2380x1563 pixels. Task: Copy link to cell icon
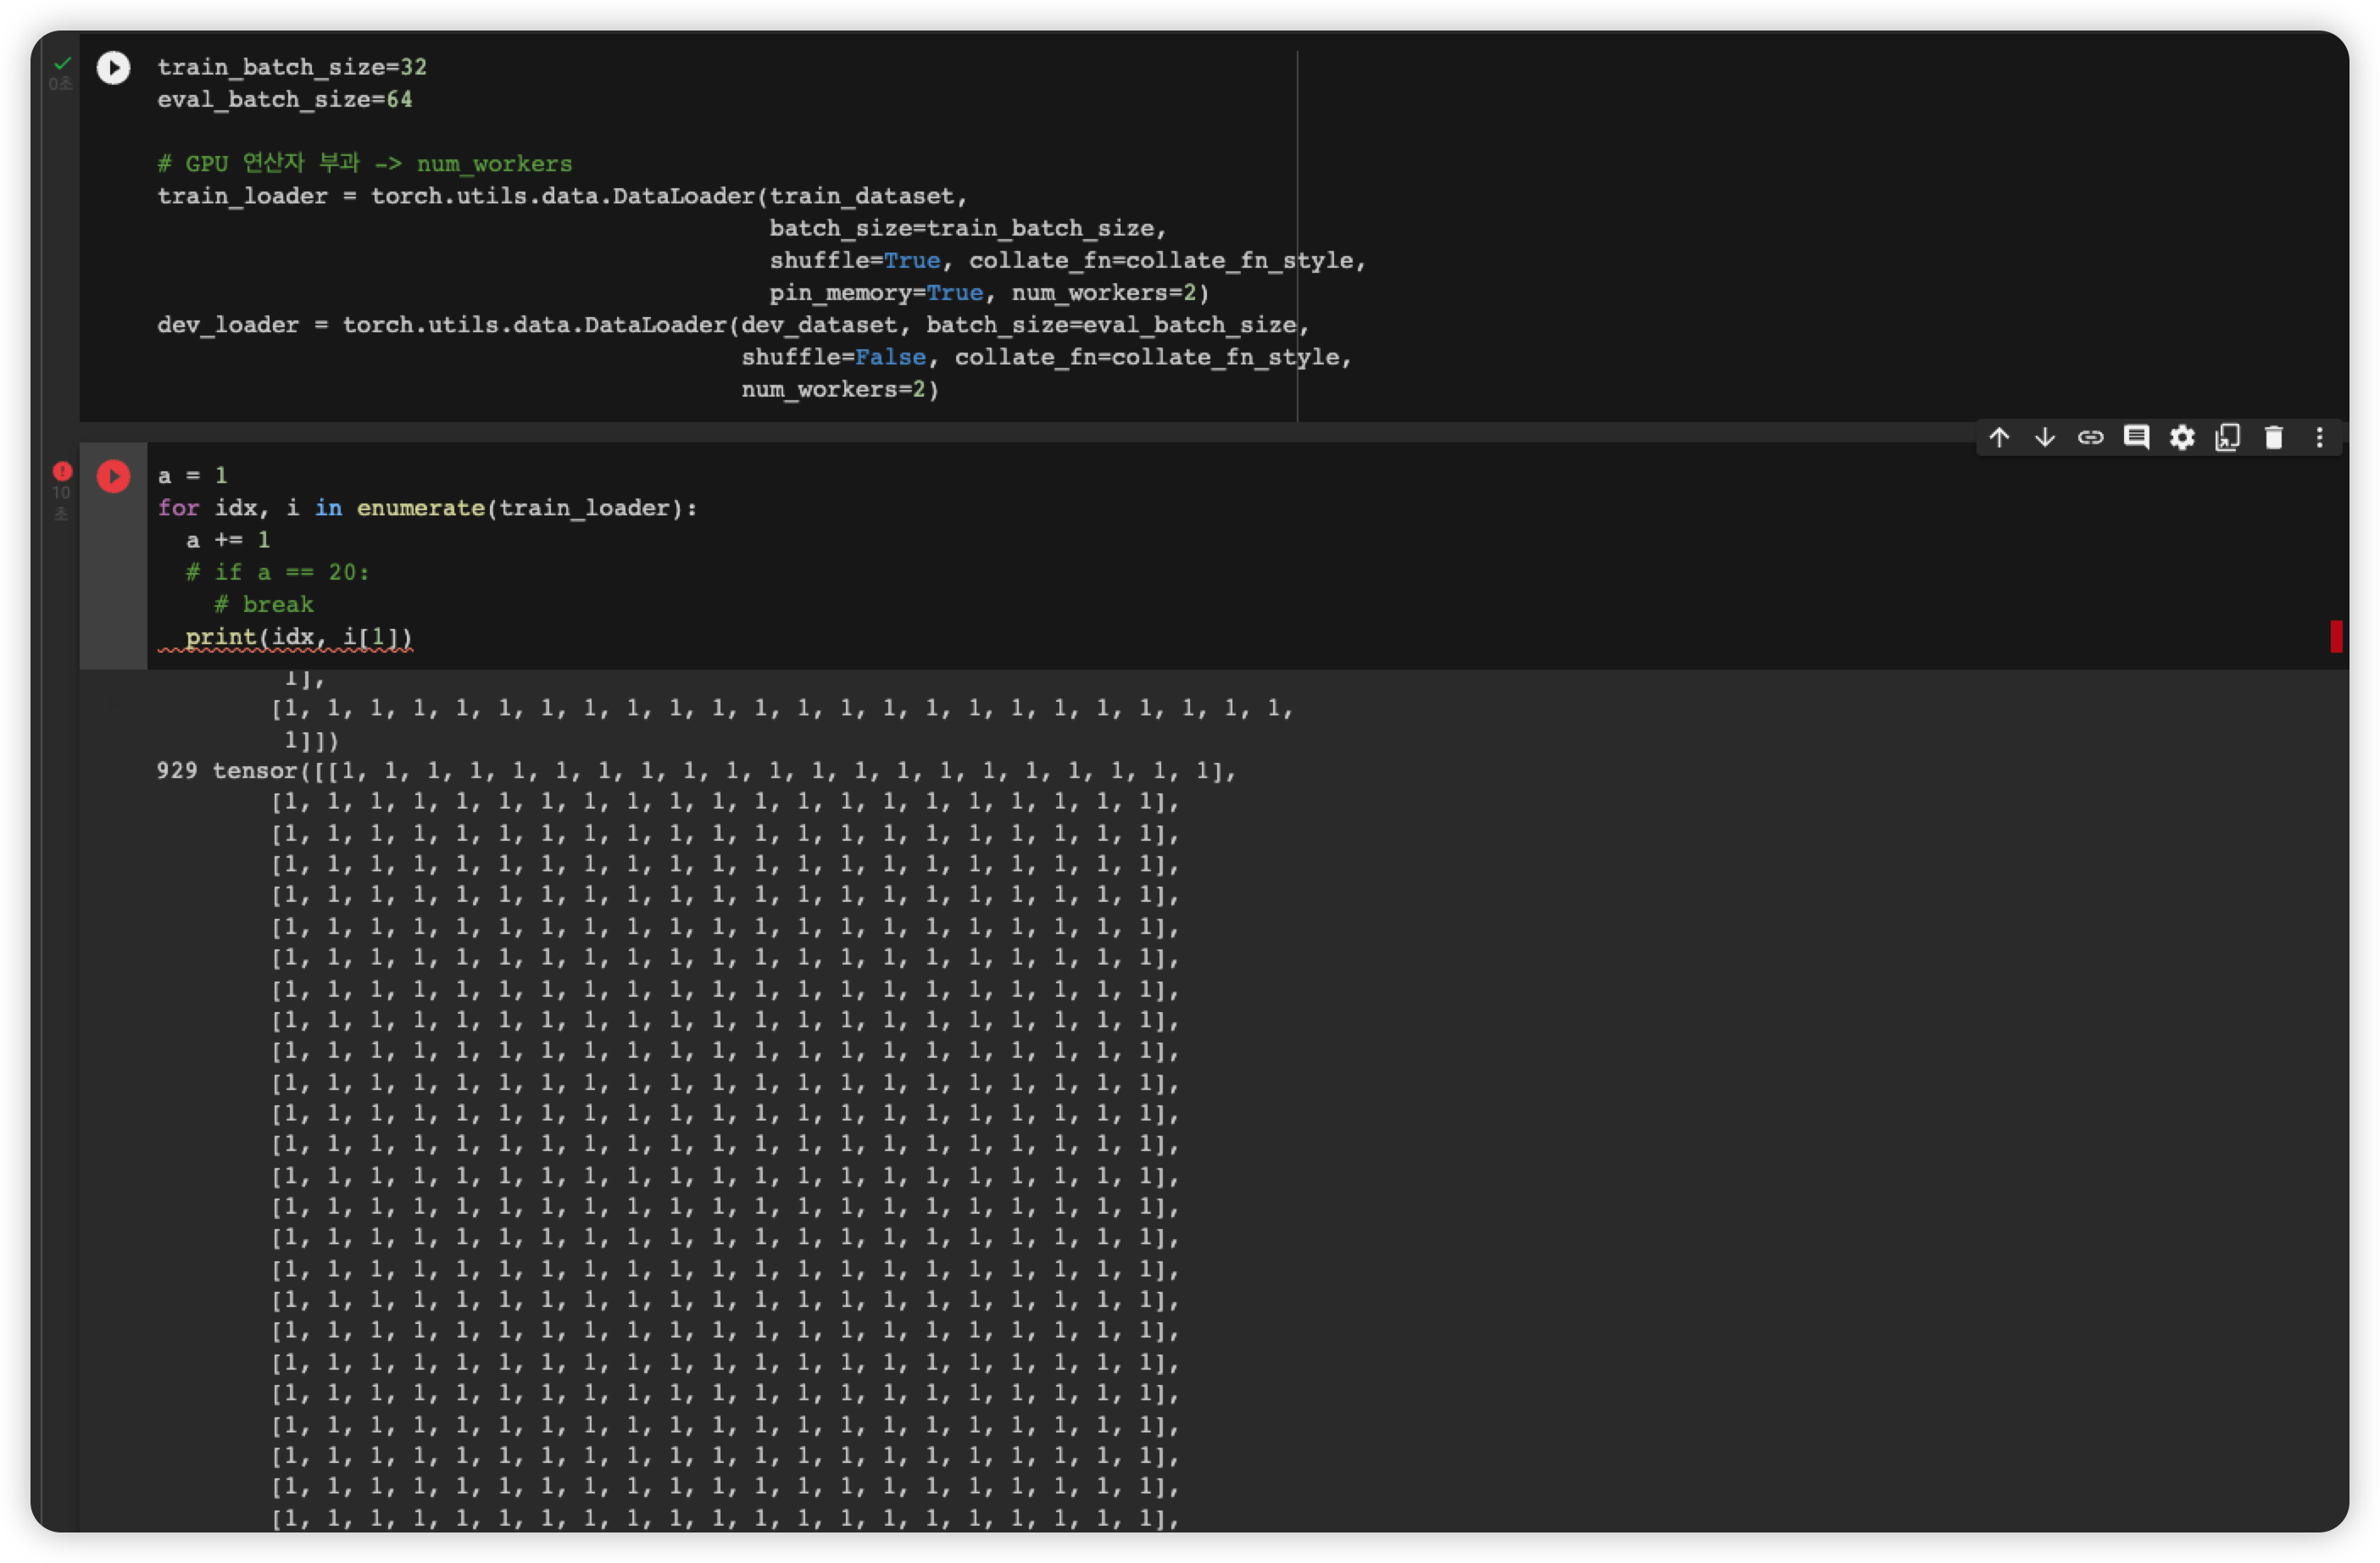tap(2091, 438)
